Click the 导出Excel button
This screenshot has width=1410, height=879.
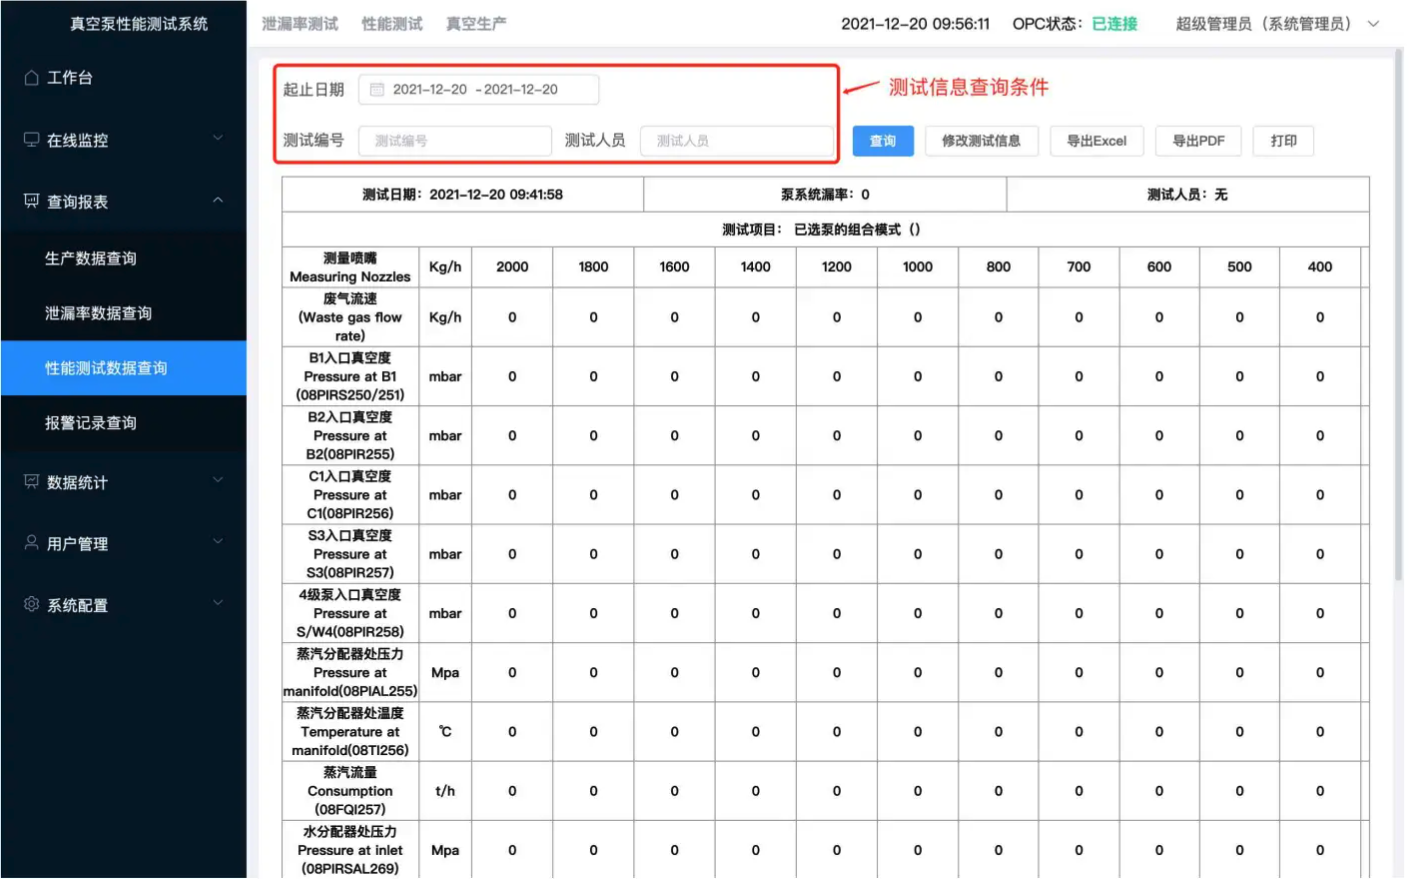click(1096, 141)
